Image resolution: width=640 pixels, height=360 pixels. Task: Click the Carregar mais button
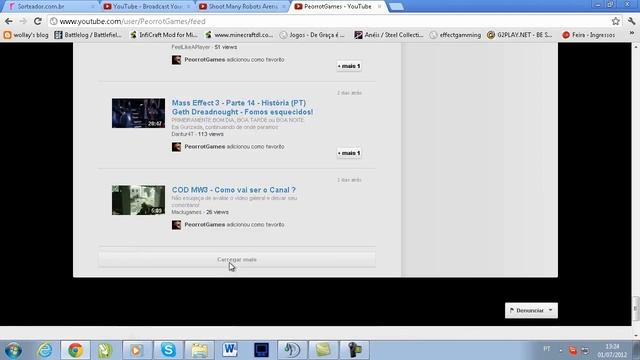tap(237, 260)
